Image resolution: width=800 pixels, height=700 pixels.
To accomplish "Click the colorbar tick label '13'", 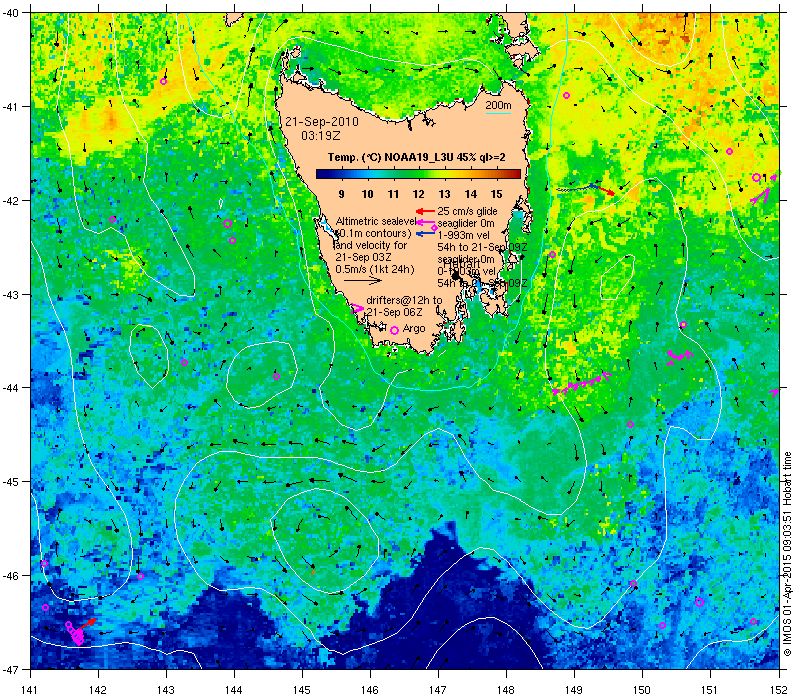I will pyautogui.click(x=444, y=194).
